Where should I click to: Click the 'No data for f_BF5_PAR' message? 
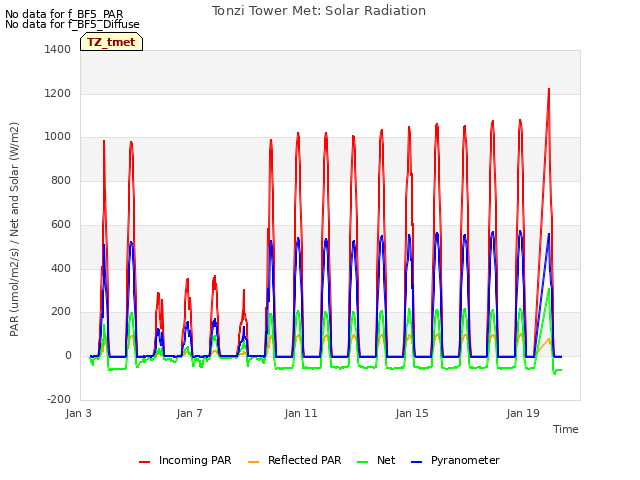pyautogui.click(x=64, y=14)
